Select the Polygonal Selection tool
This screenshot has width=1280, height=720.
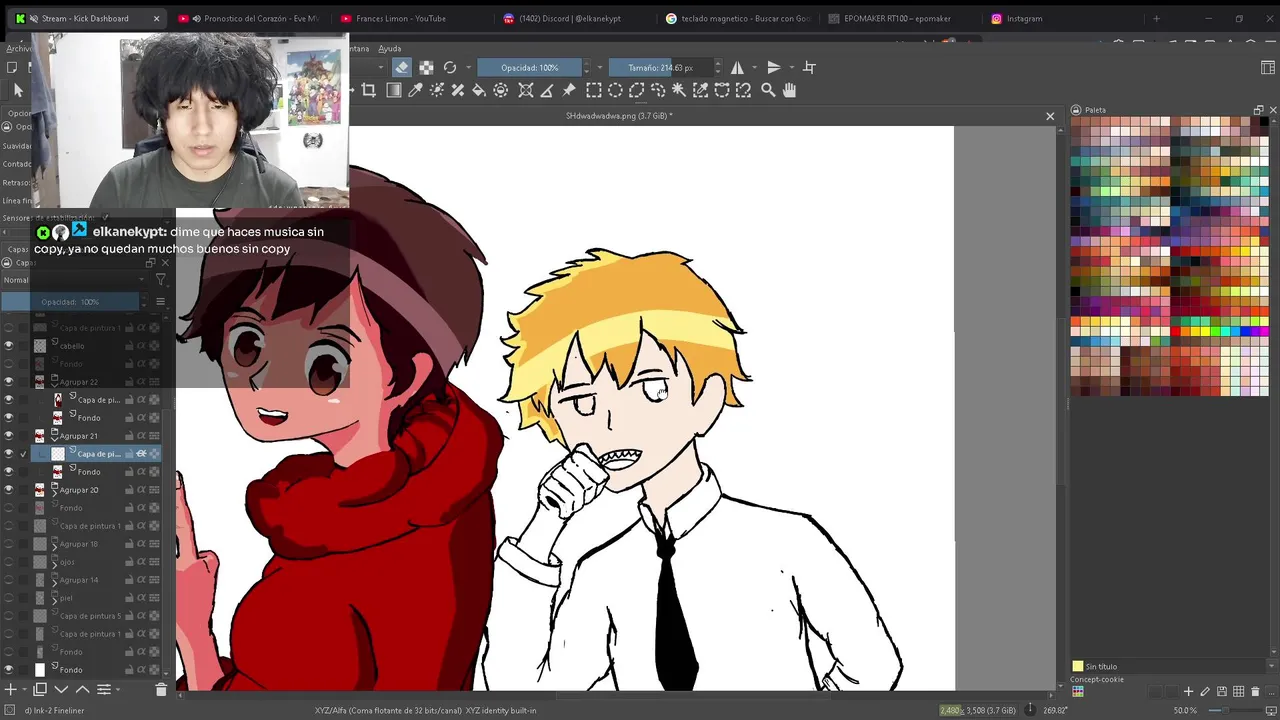(x=636, y=90)
